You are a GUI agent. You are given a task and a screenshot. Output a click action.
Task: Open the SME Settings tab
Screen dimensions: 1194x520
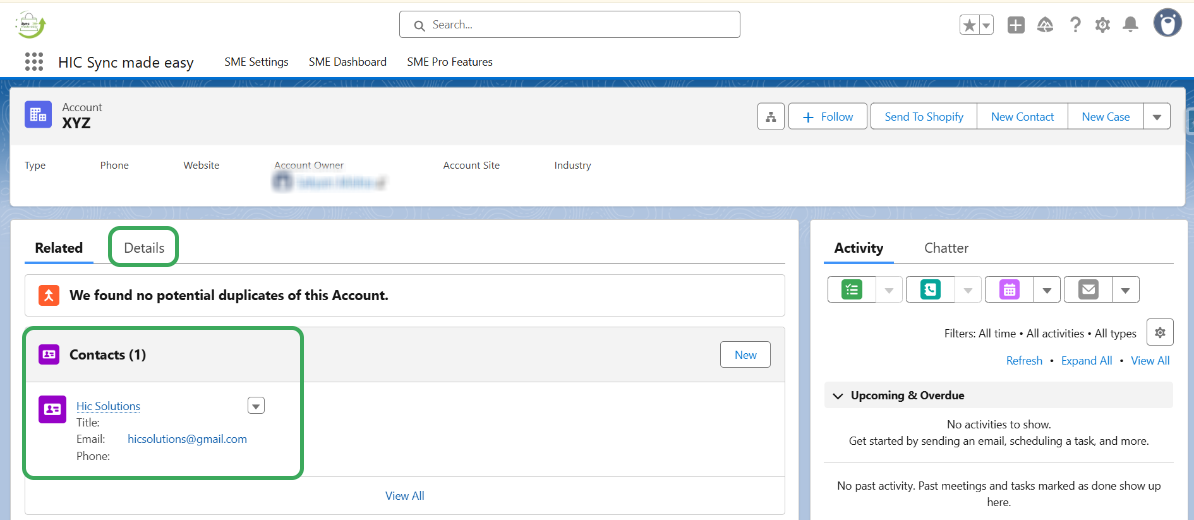(x=256, y=62)
